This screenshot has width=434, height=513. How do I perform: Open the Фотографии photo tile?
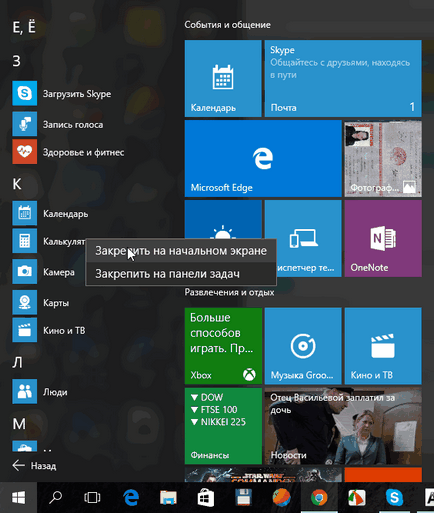coord(383,158)
